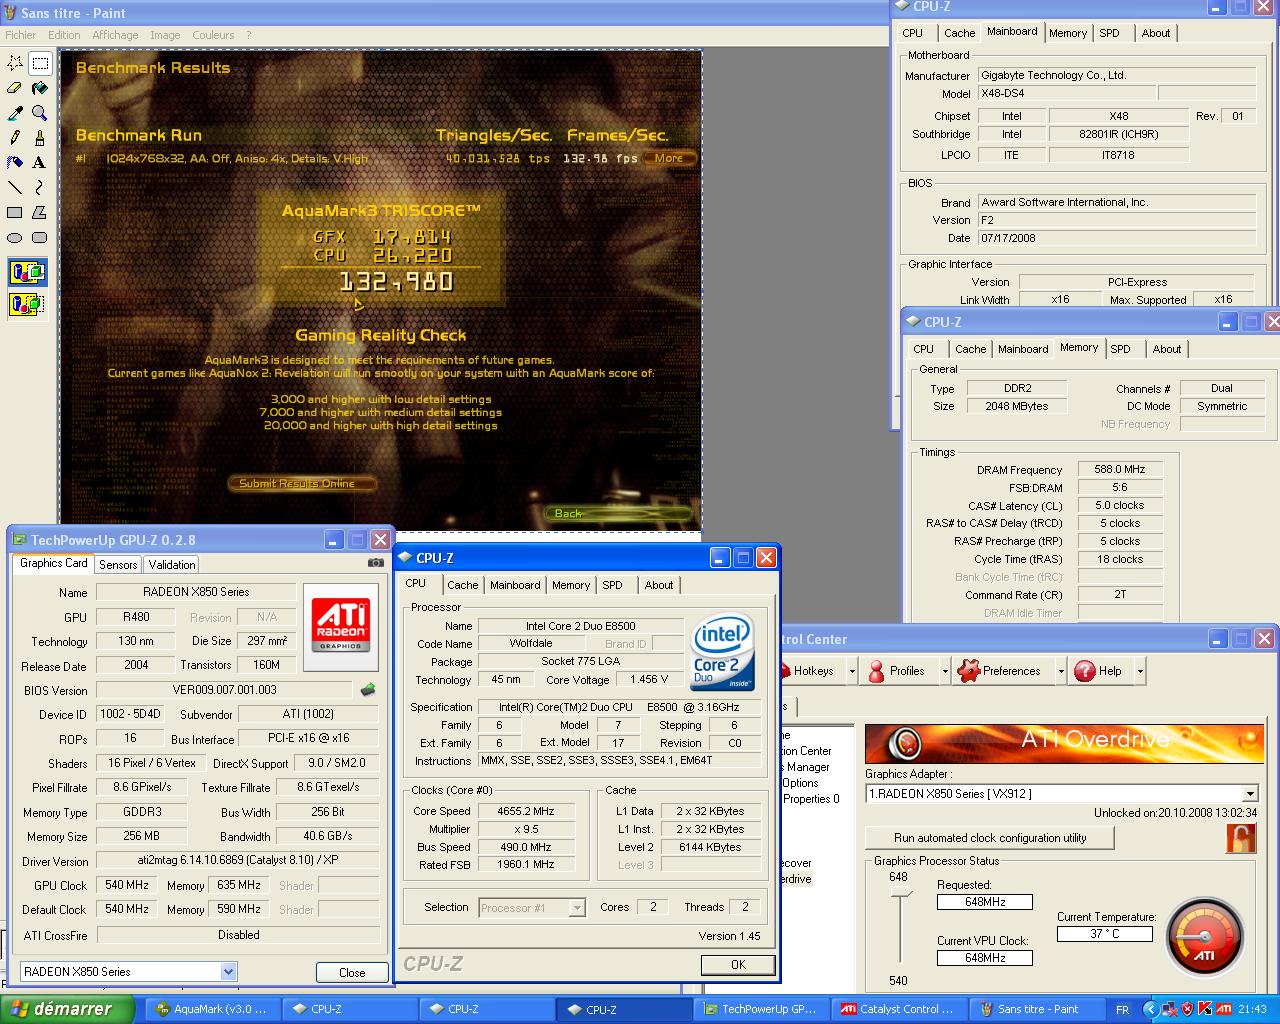Open Cache tab in front CPU-Z window
The height and width of the screenshot is (1024, 1280).
(x=462, y=585)
